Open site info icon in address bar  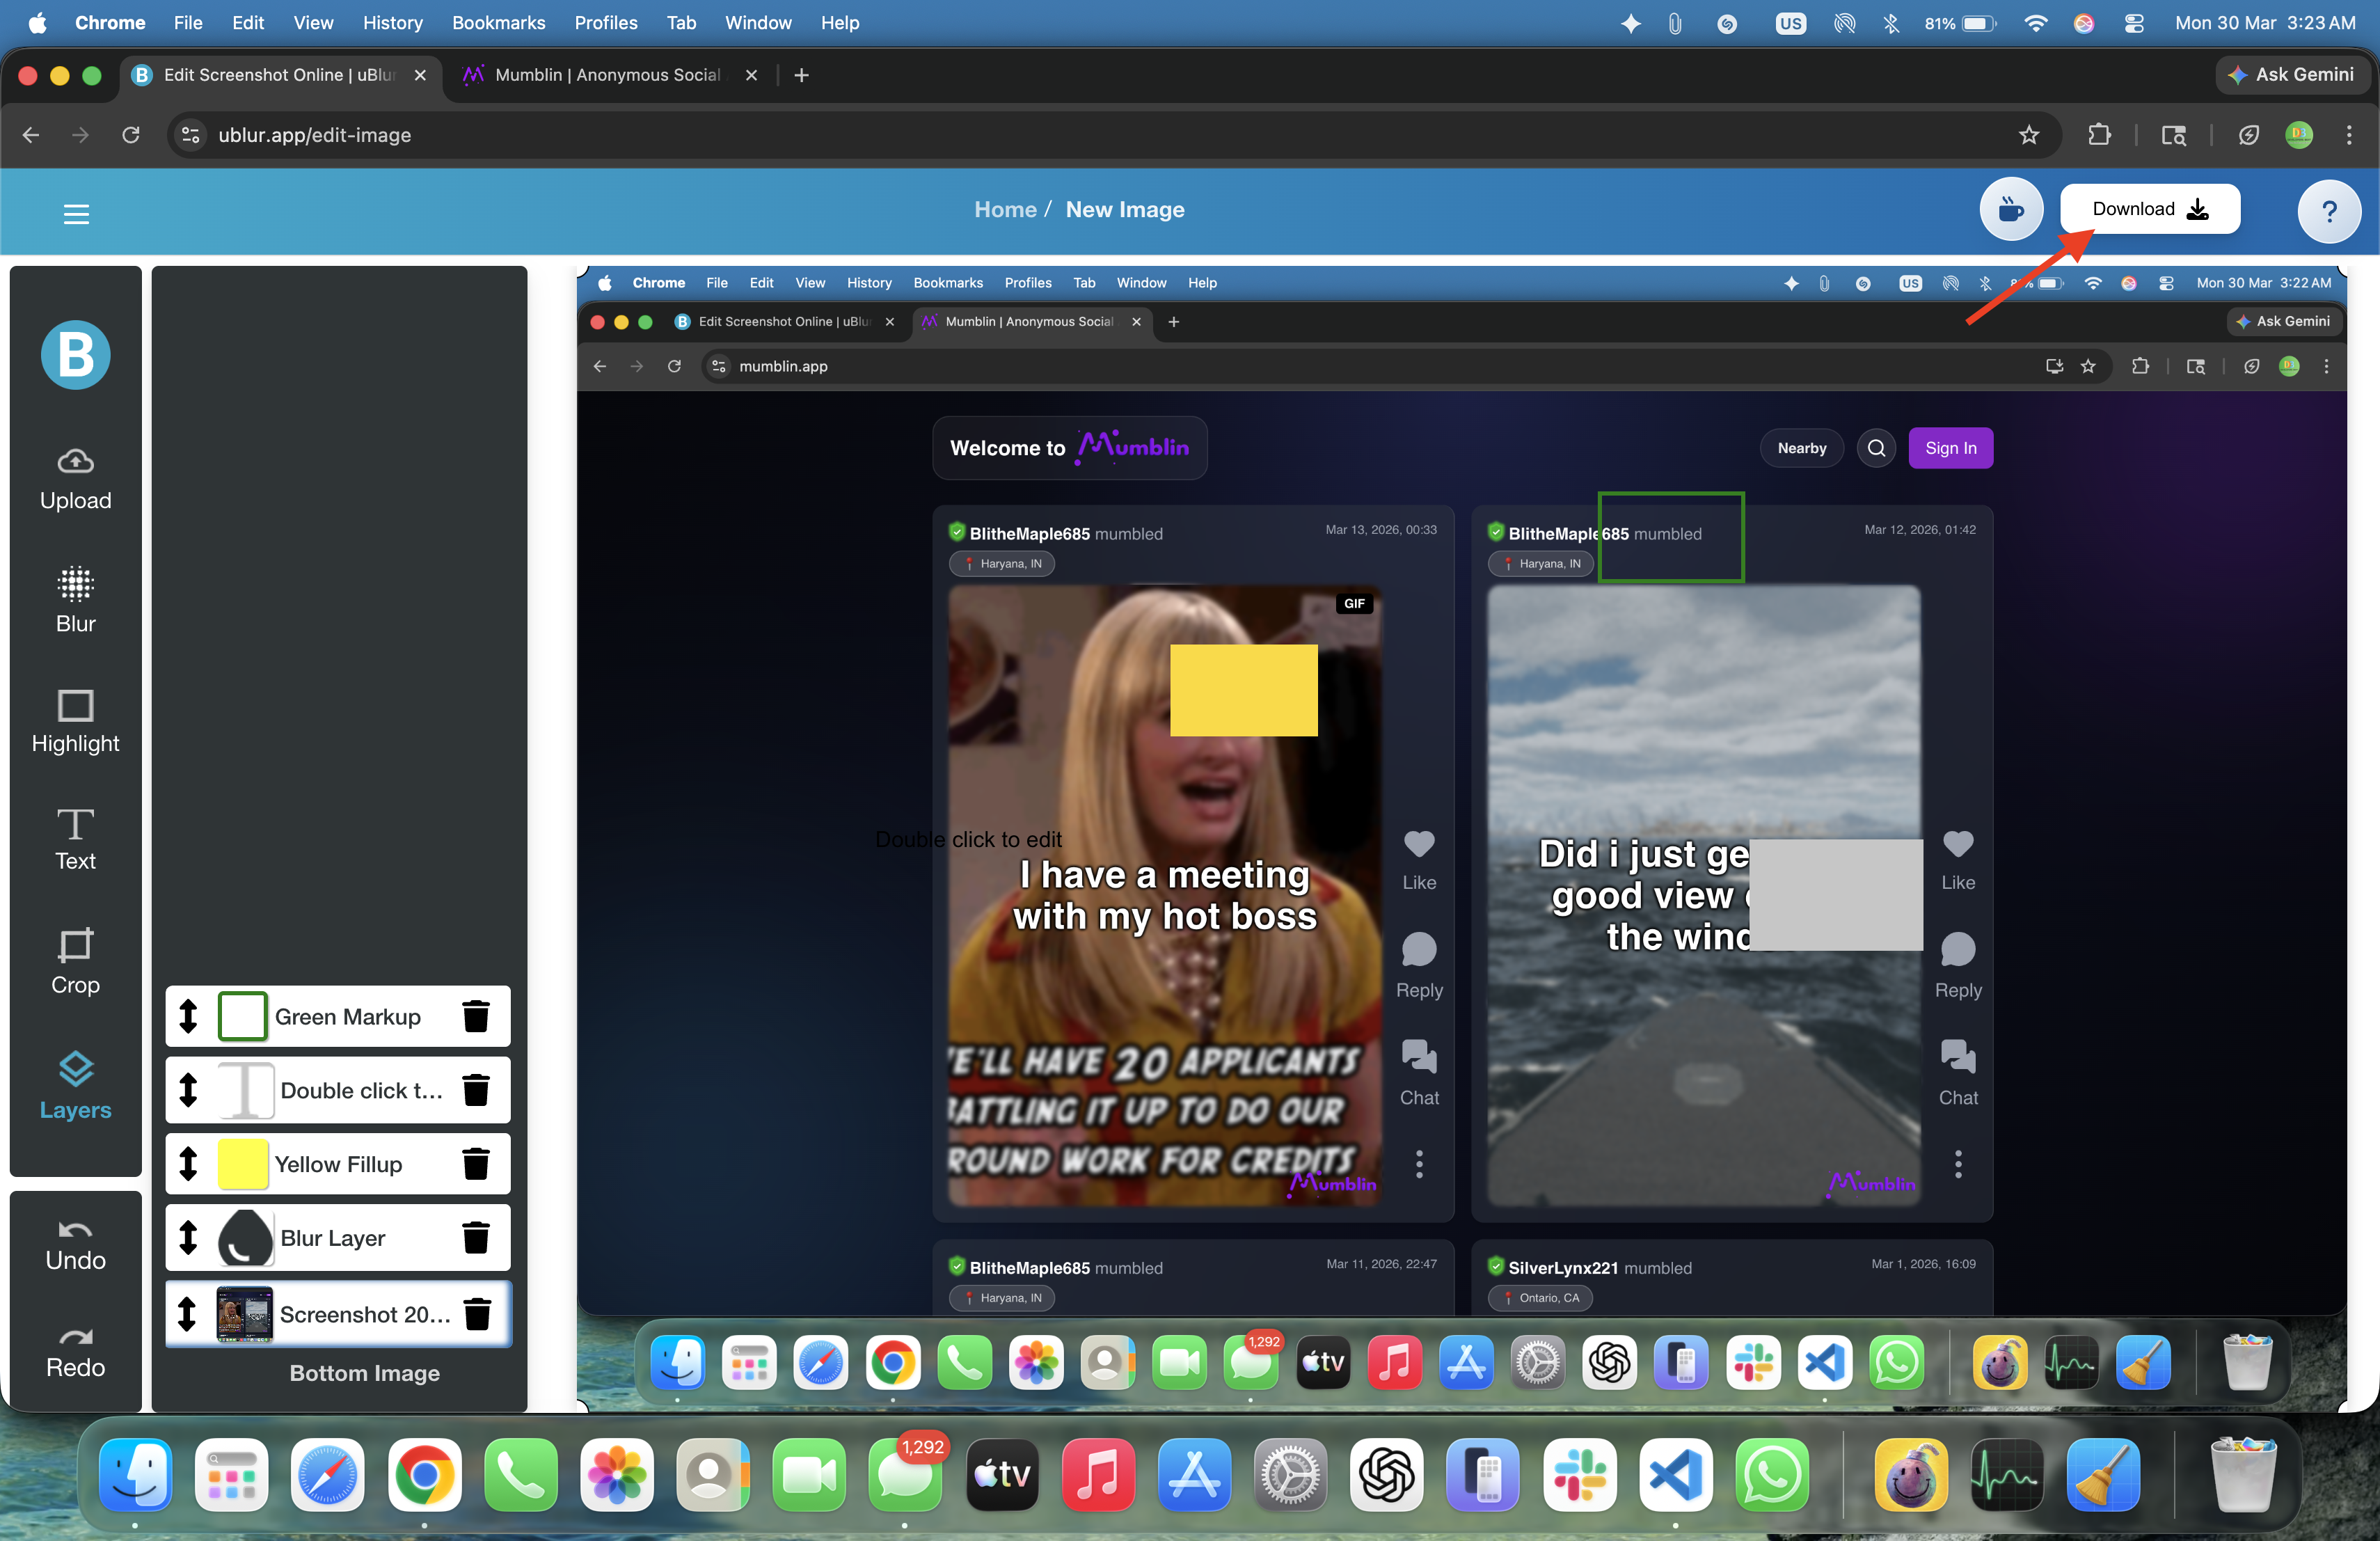(x=191, y=135)
